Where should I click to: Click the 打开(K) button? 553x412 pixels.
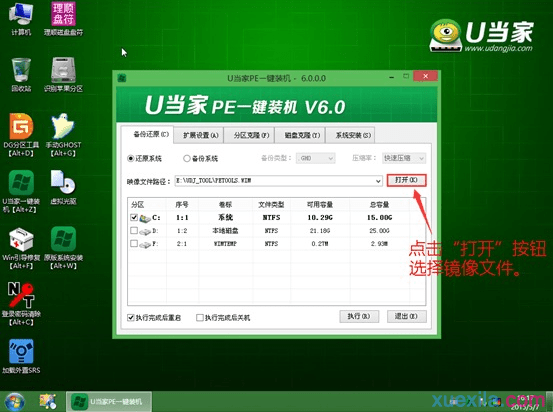406,180
